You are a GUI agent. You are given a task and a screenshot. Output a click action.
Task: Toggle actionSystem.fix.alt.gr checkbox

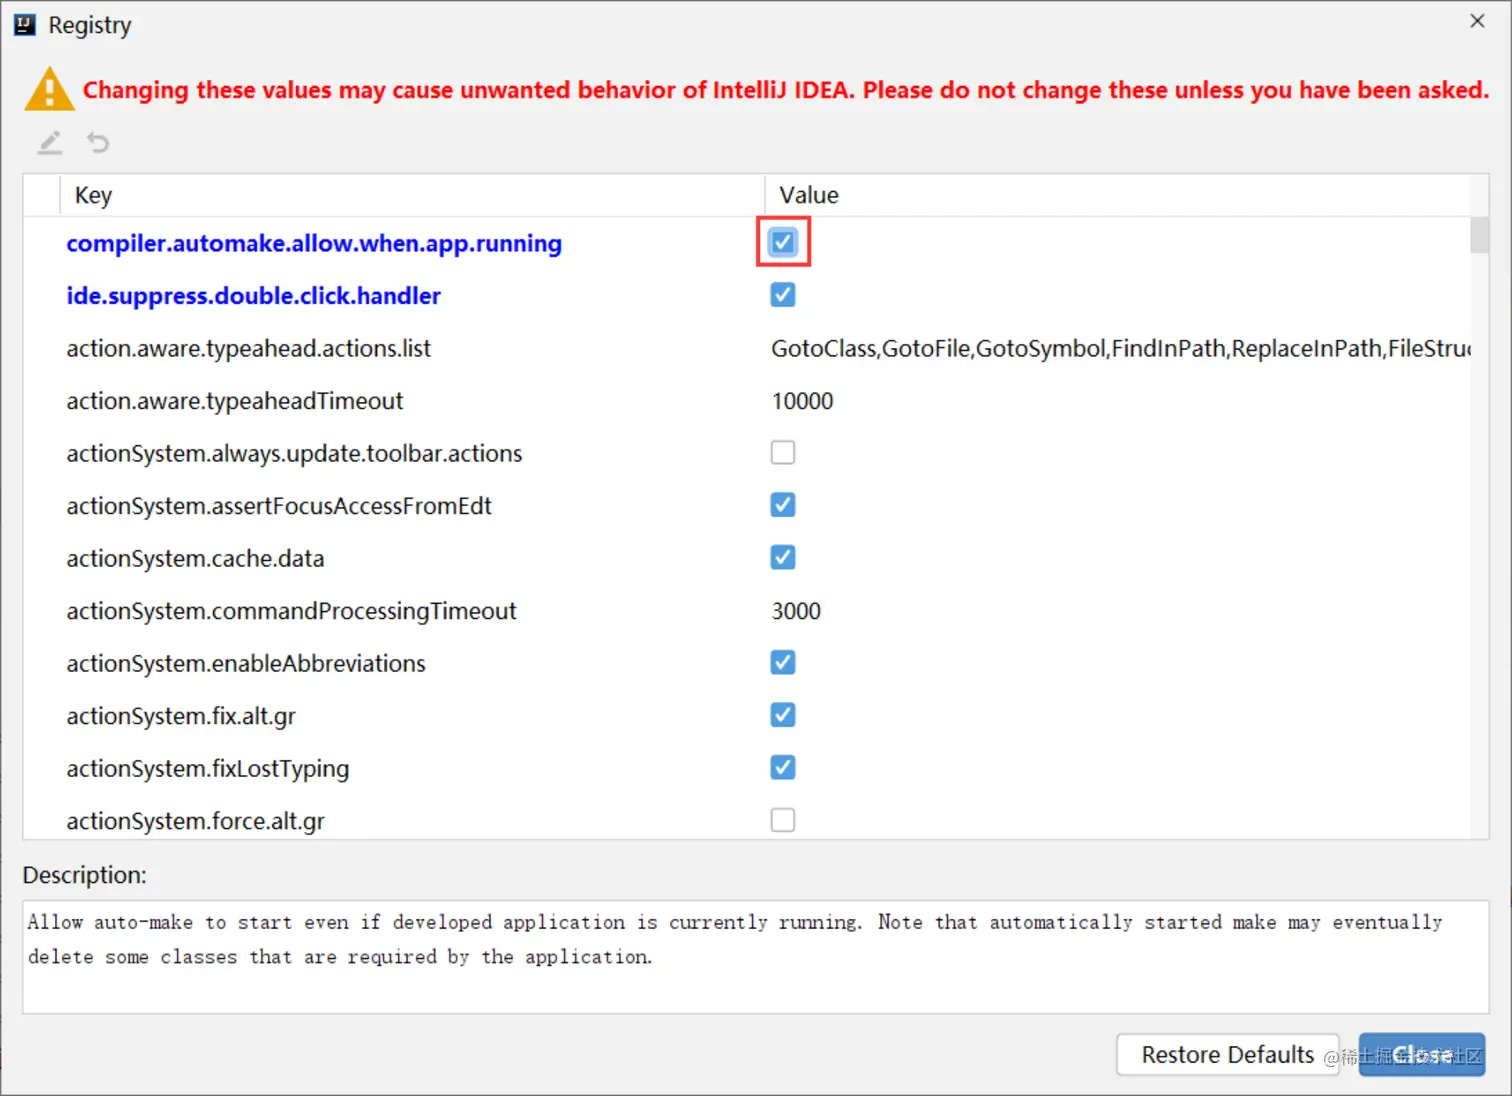(x=783, y=715)
